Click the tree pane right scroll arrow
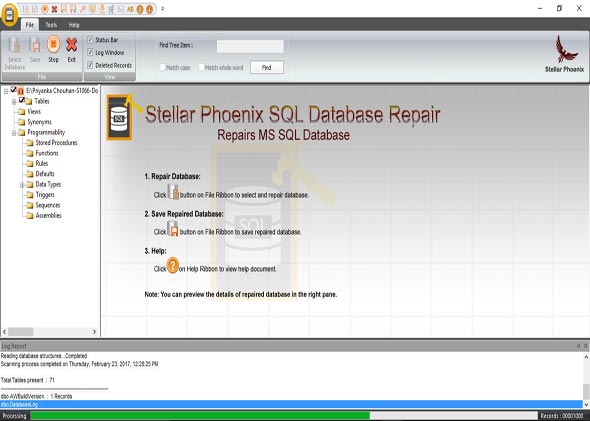 (94, 332)
